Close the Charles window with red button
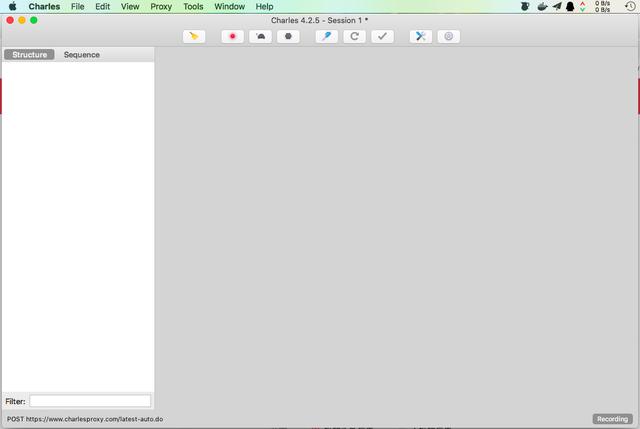The image size is (640, 429). coord(10,20)
